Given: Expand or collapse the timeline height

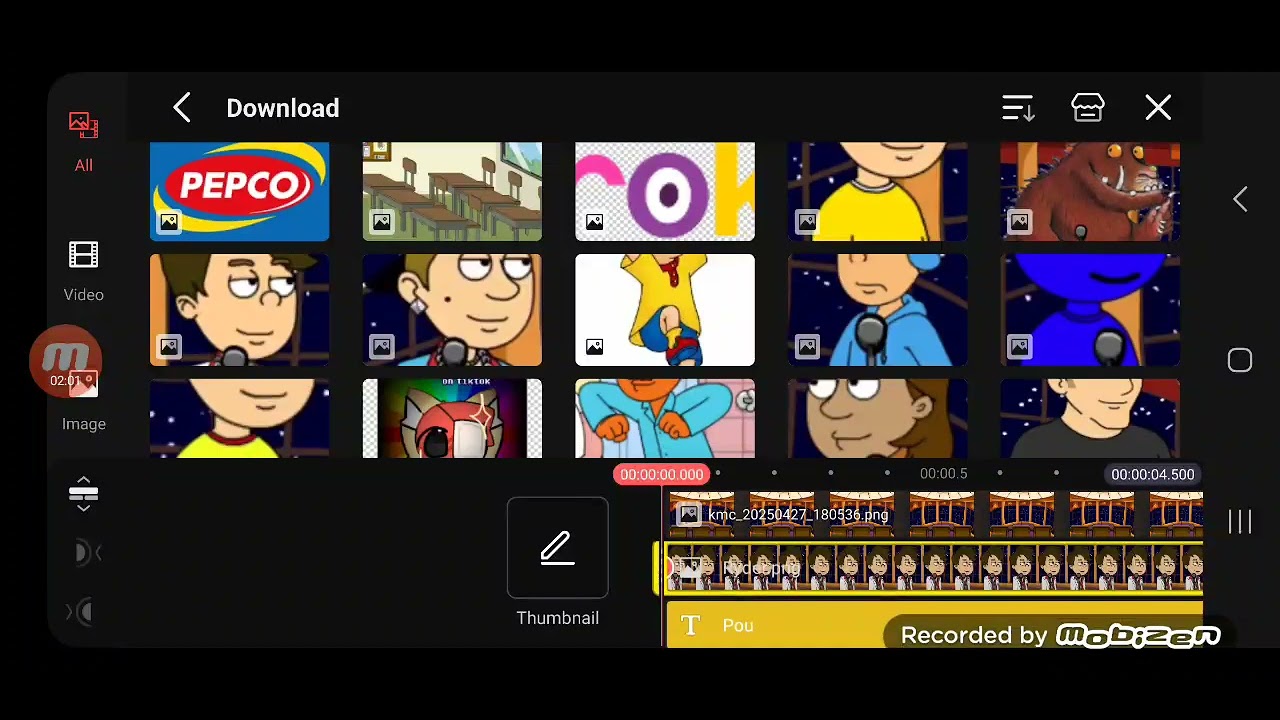Looking at the screenshot, I should [x=84, y=493].
